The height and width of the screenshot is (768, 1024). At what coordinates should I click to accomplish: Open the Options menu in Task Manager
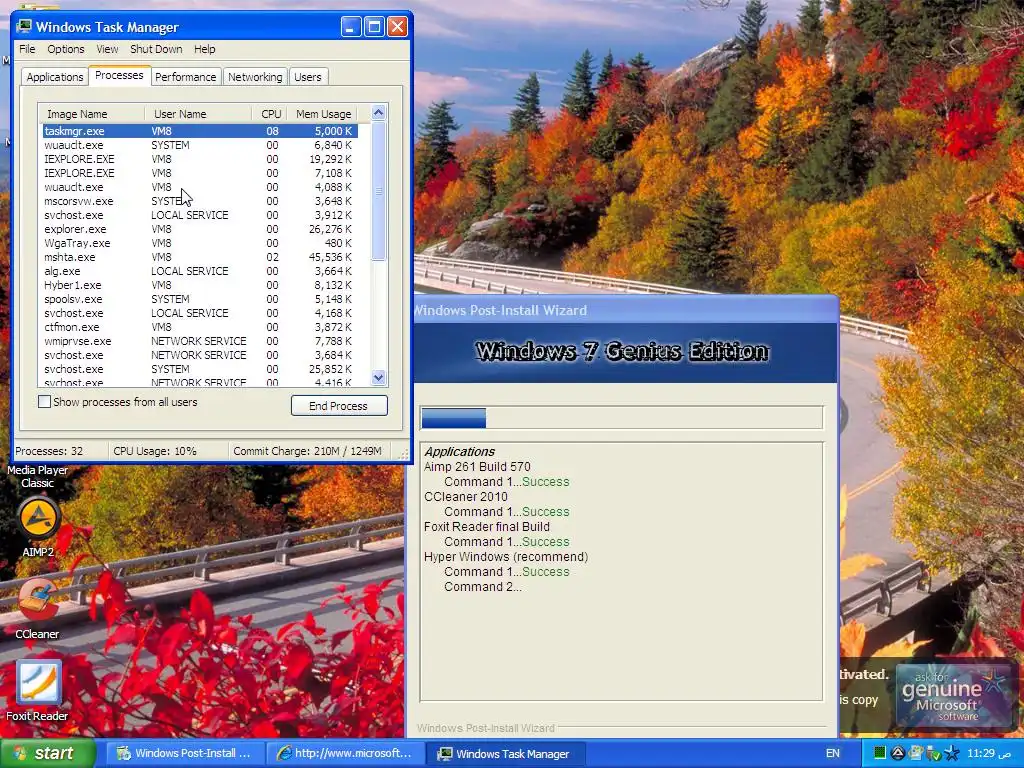pyautogui.click(x=65, y=49)
